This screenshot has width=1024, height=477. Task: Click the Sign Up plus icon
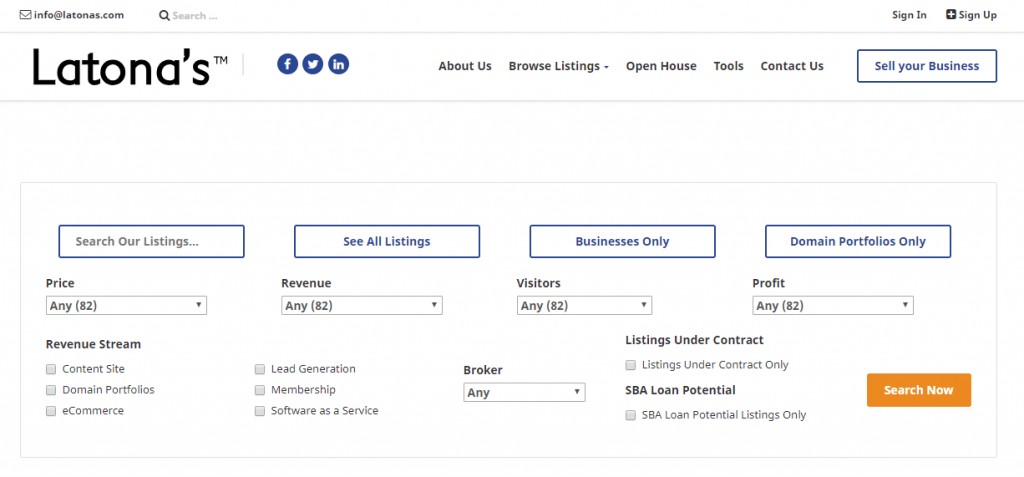(x=951, y=14)
